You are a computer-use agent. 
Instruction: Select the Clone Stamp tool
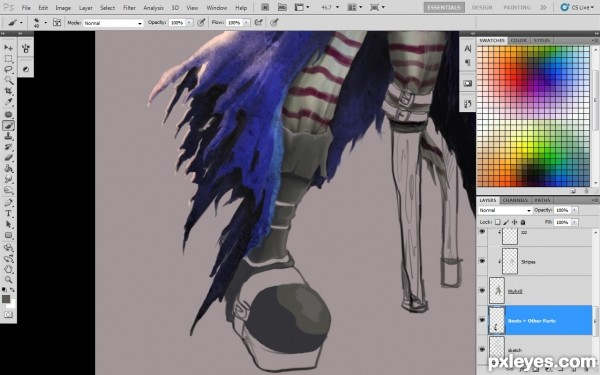[8, 136]
